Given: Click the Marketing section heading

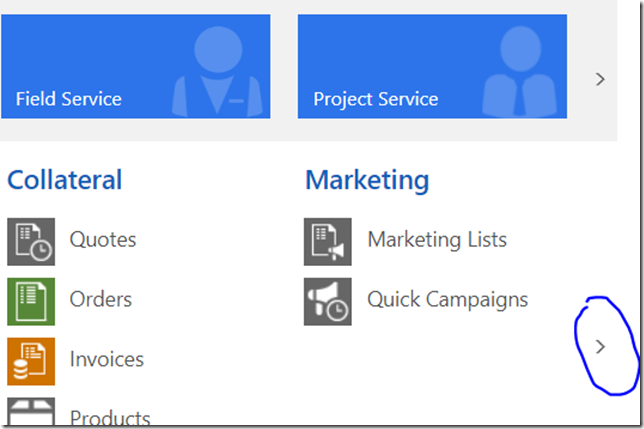Looking at the screenshot, I should click(367, 181).
